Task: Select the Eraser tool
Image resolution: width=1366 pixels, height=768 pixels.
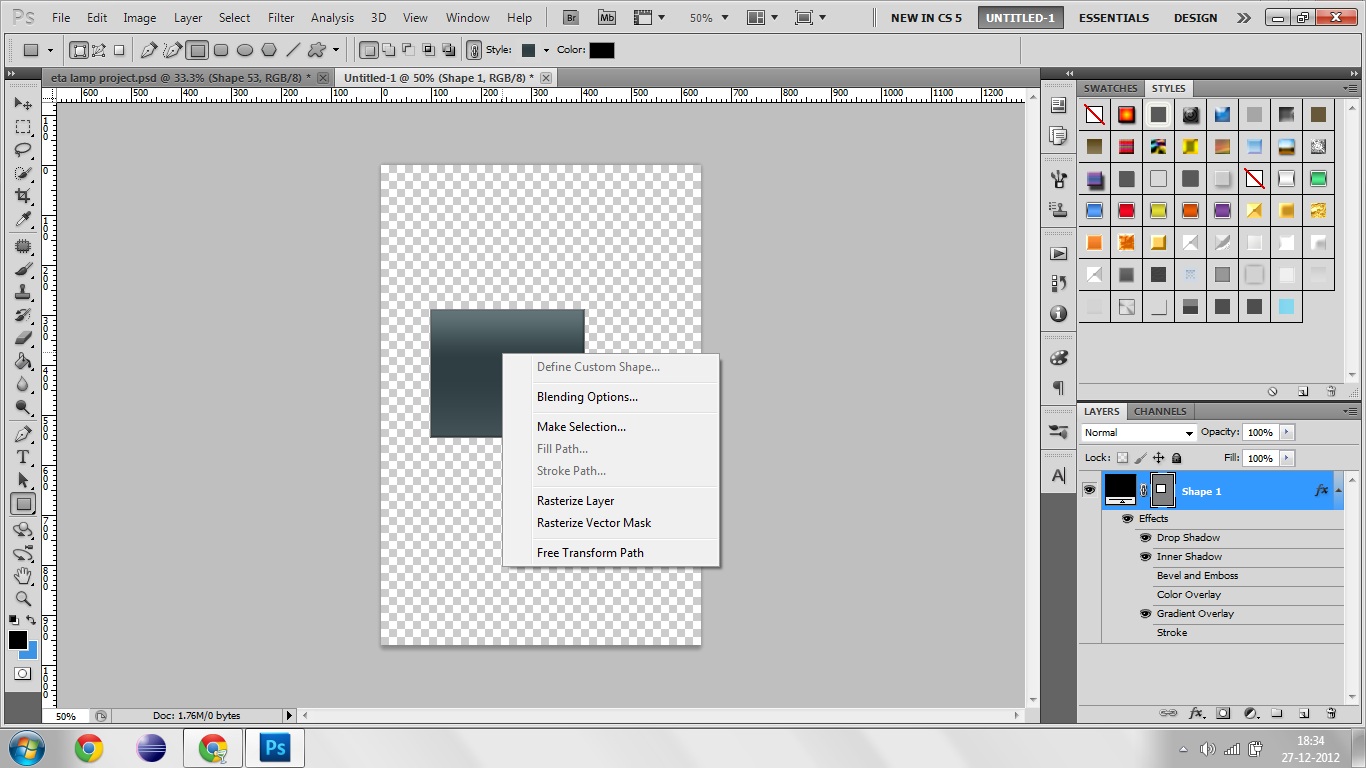Action: coord(23,338)
